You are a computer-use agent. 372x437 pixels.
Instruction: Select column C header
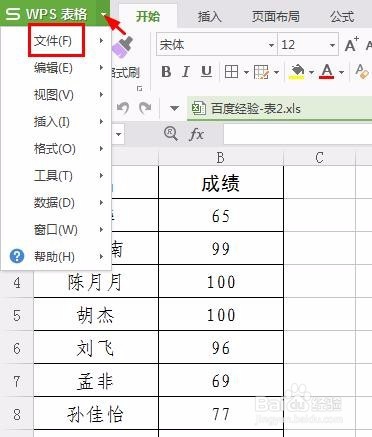click(320, 157)
